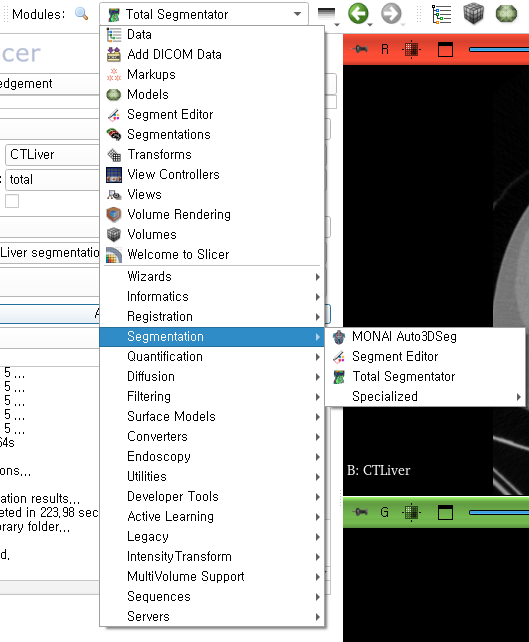Expand the Wizards submenu
The width and height of the screenshot is (529, 642).
[x=212, y=277]
